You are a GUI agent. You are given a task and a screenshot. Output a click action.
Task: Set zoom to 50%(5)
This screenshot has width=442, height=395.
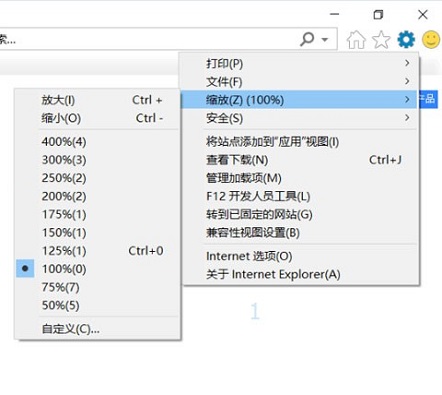click(97, 305)
